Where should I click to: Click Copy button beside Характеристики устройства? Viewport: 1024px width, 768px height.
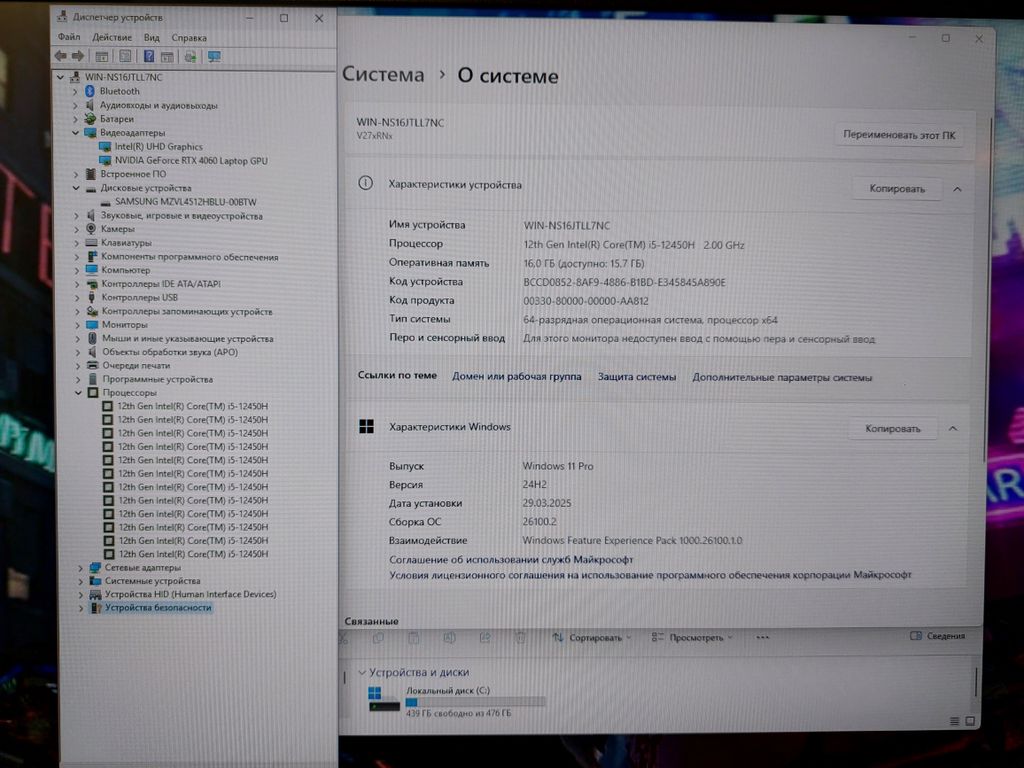896,188
